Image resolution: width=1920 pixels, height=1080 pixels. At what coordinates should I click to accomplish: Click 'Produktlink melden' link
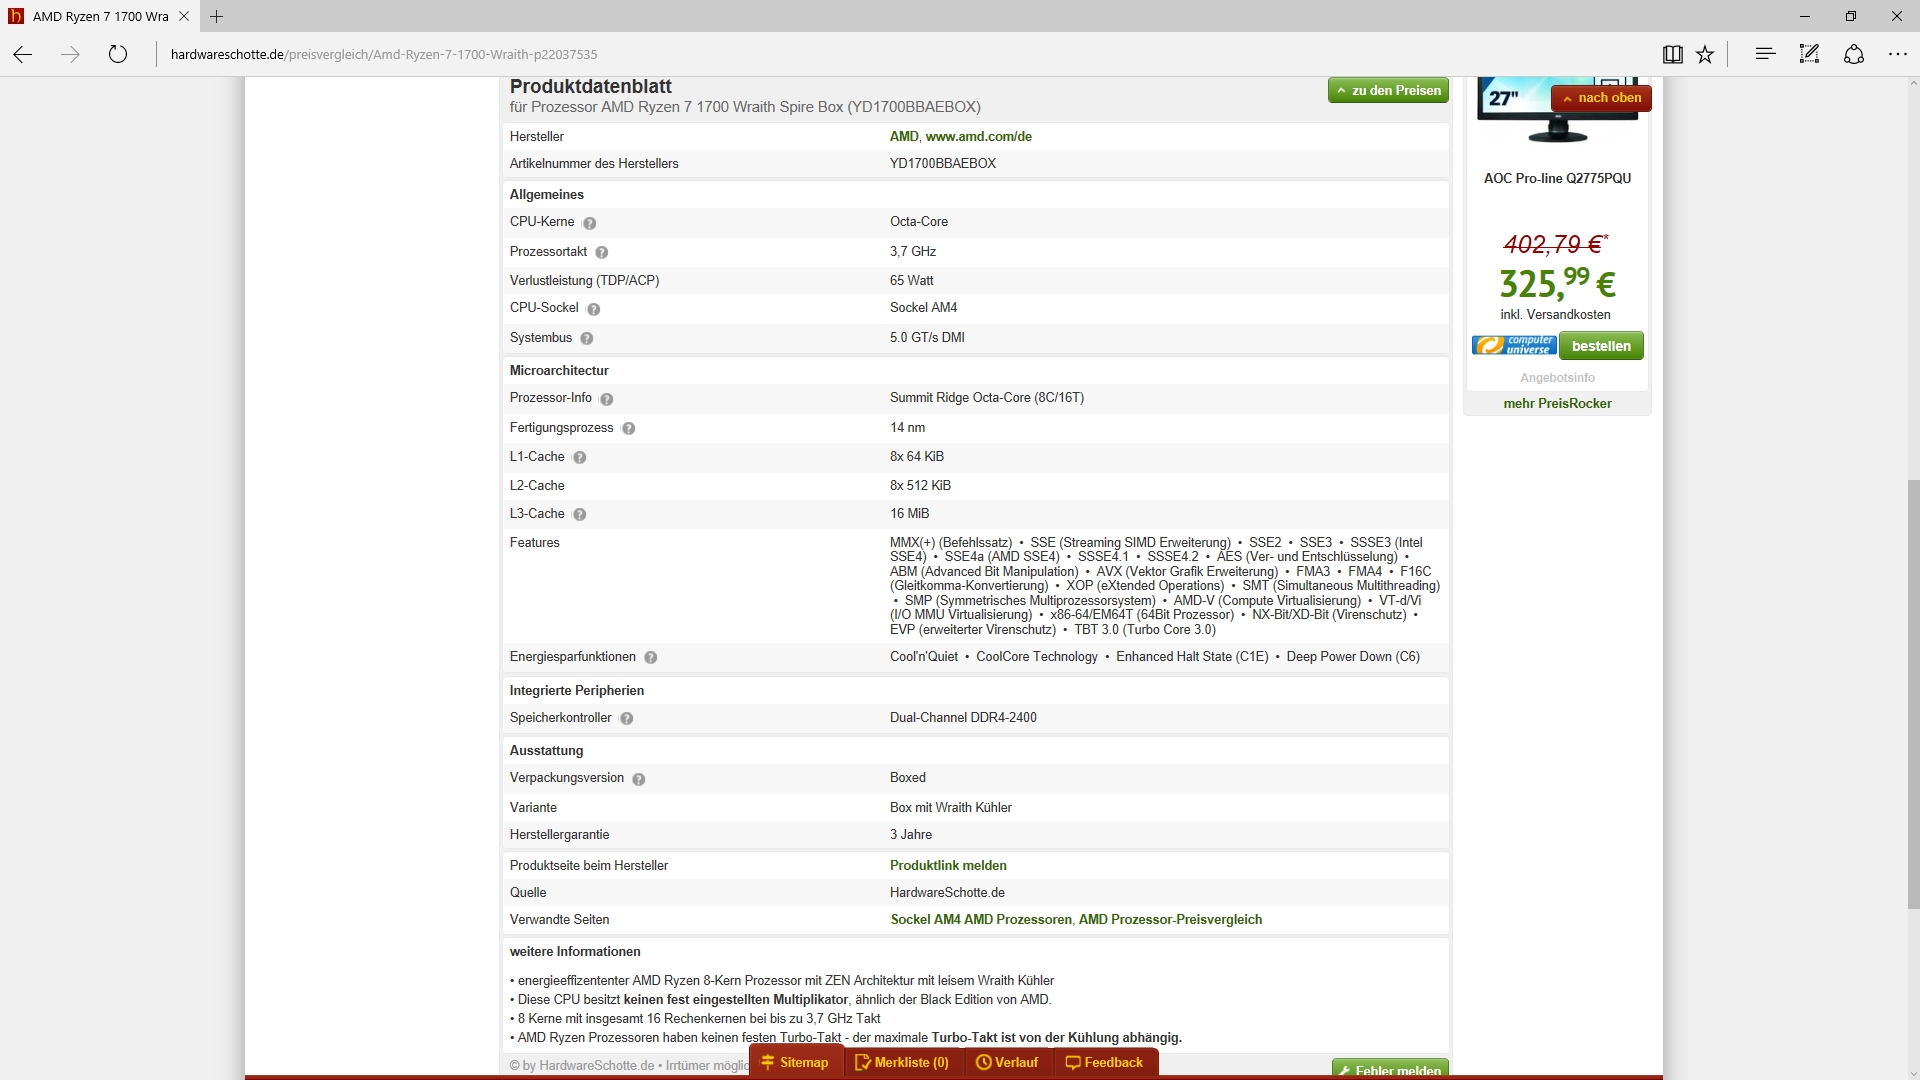pos(948,865)
